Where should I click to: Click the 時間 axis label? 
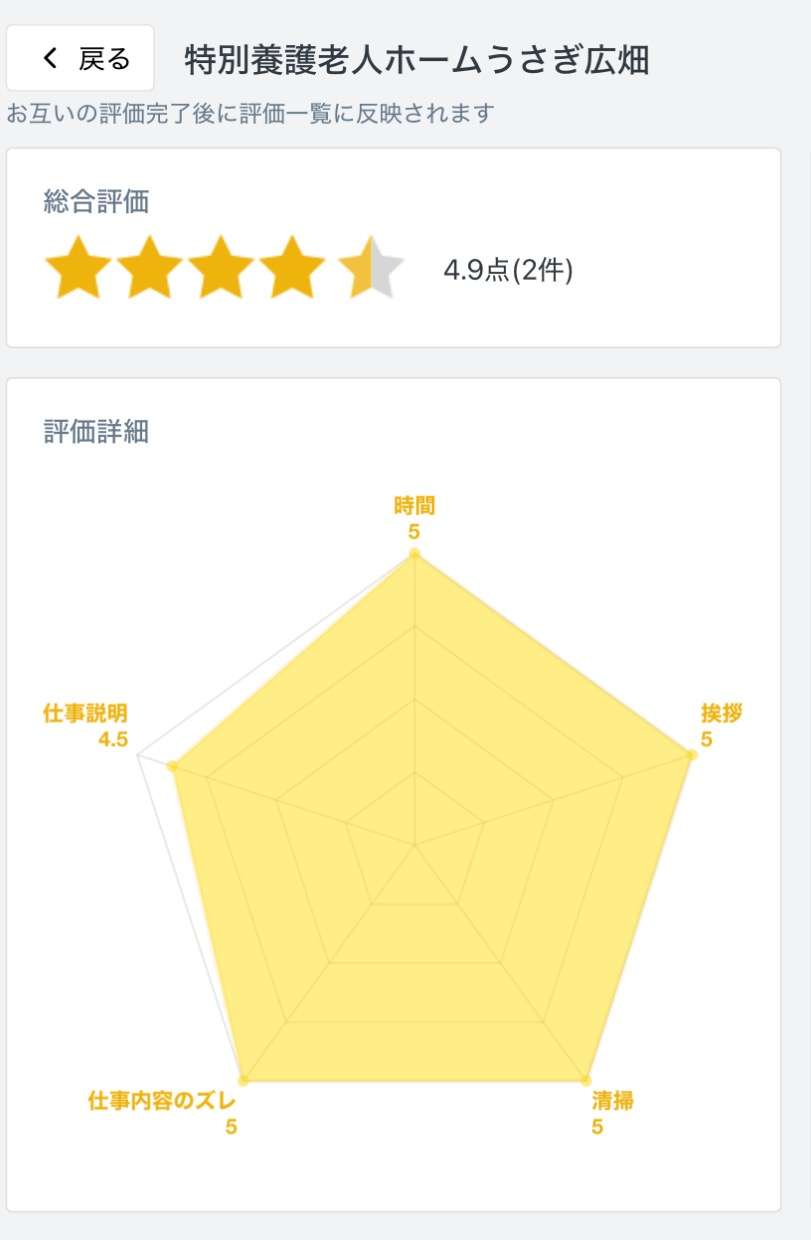point(414,506)
